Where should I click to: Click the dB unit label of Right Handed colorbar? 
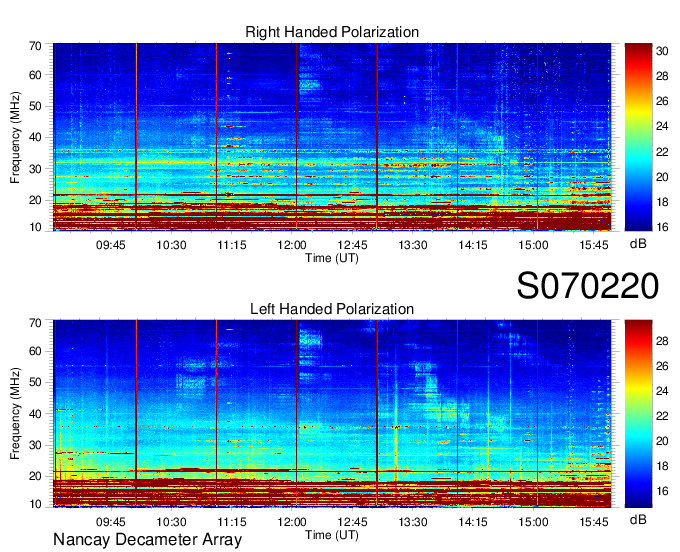point(638,244)
